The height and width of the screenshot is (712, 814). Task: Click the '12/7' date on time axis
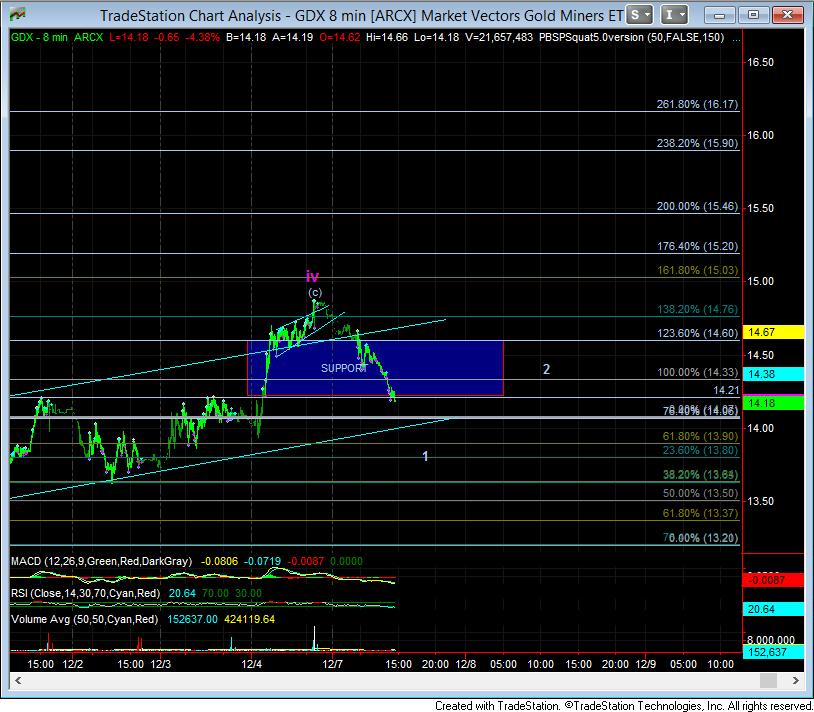click(x=333, y=664)
